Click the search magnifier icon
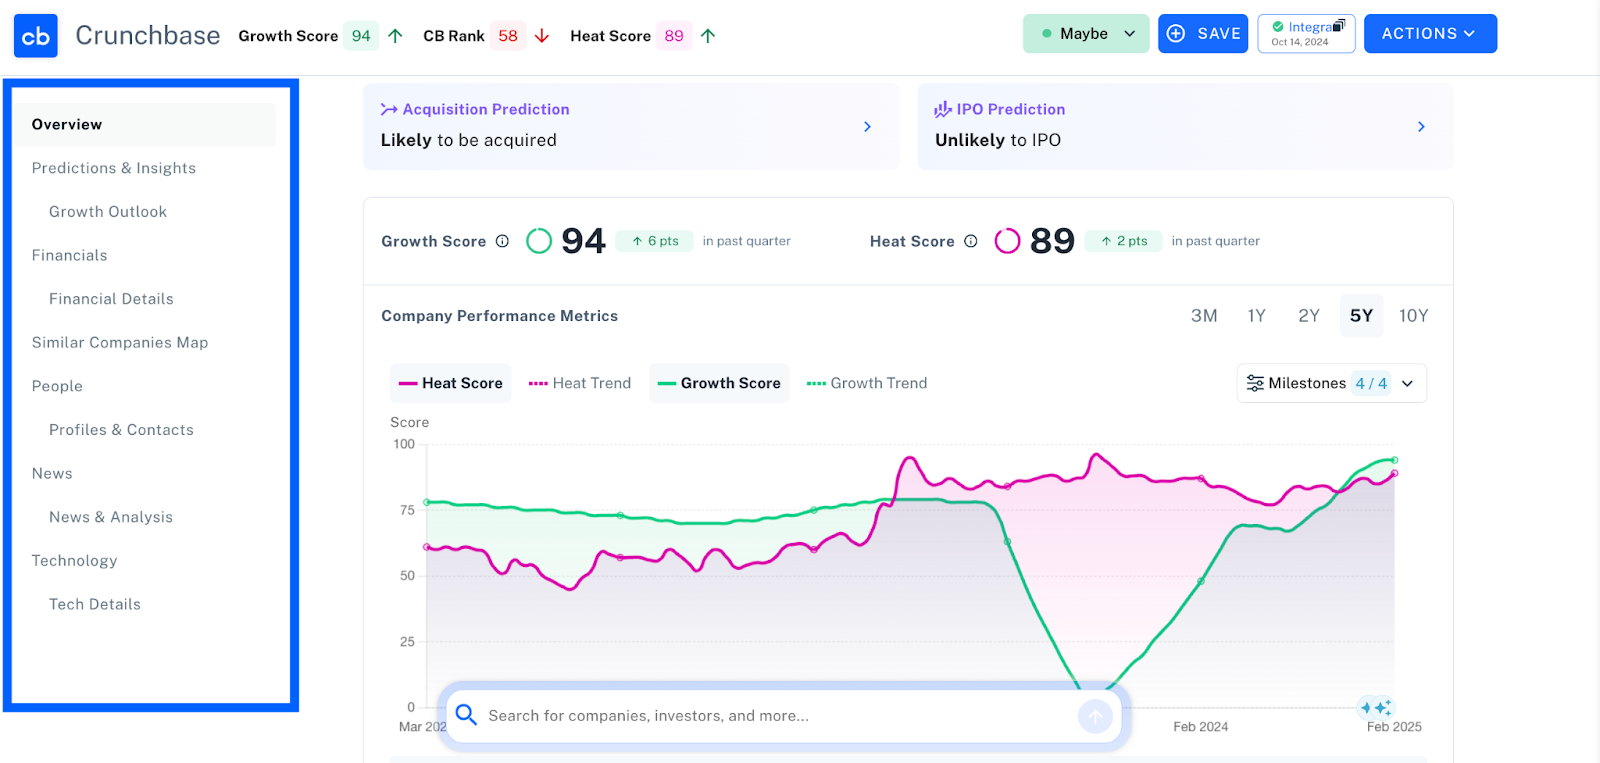The width and height of the screenshot is (1600, 763). pyautogui.click(x=466, y=715)
